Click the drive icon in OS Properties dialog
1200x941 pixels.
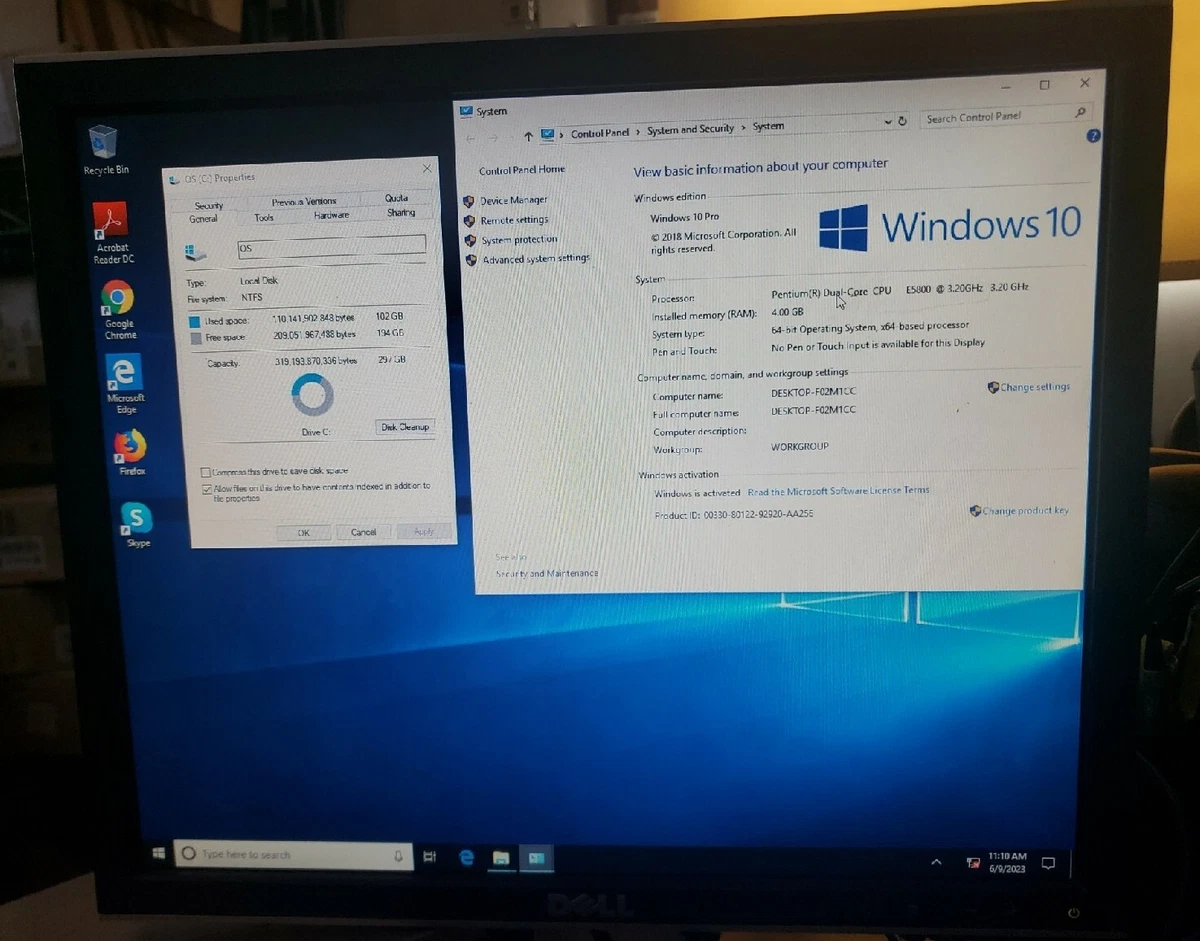(195, 253)
